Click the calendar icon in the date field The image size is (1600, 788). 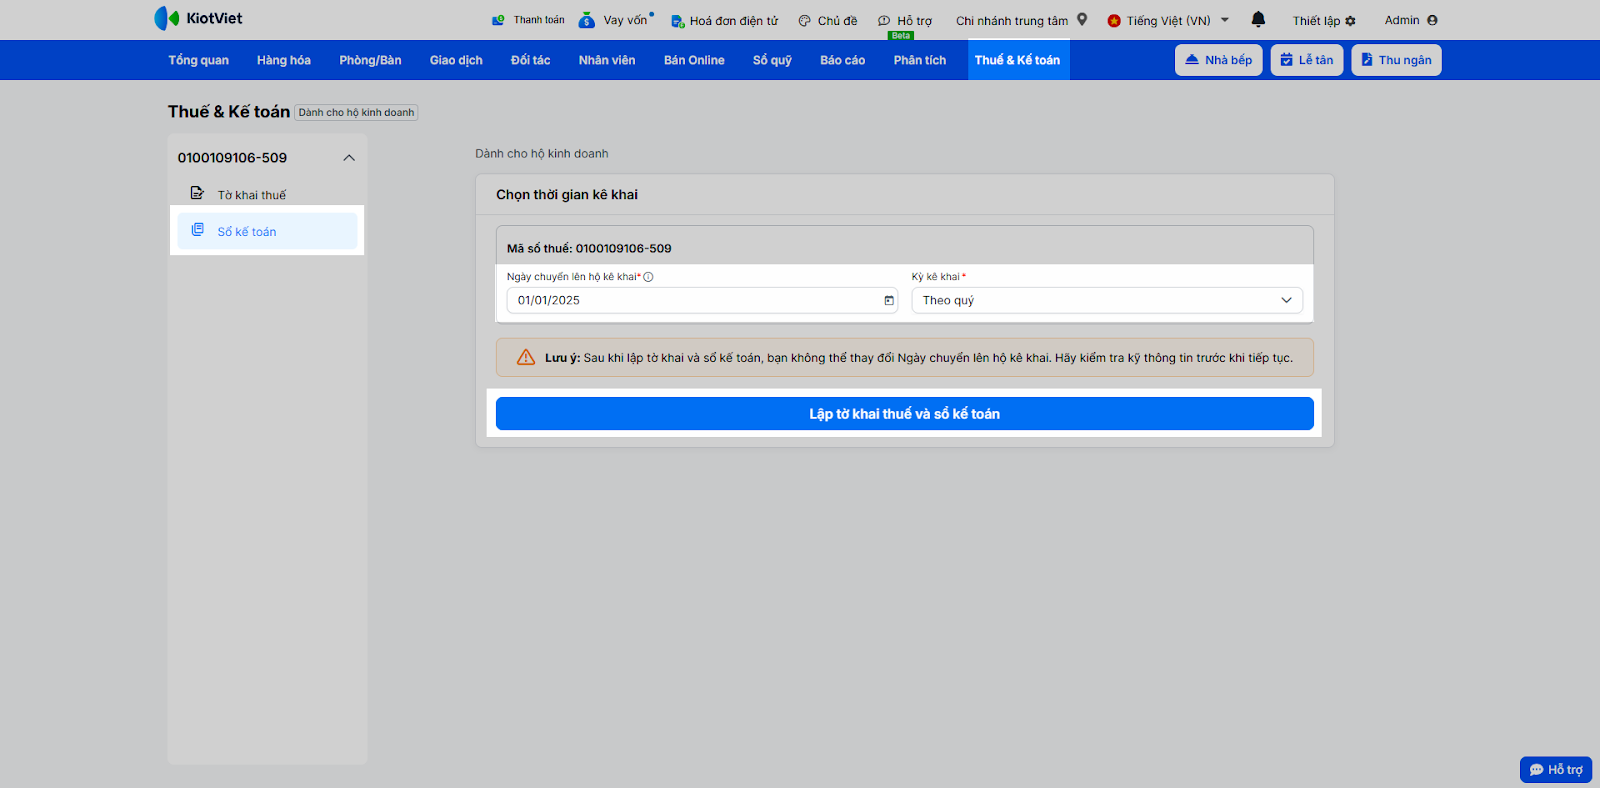tap(889, 300)
